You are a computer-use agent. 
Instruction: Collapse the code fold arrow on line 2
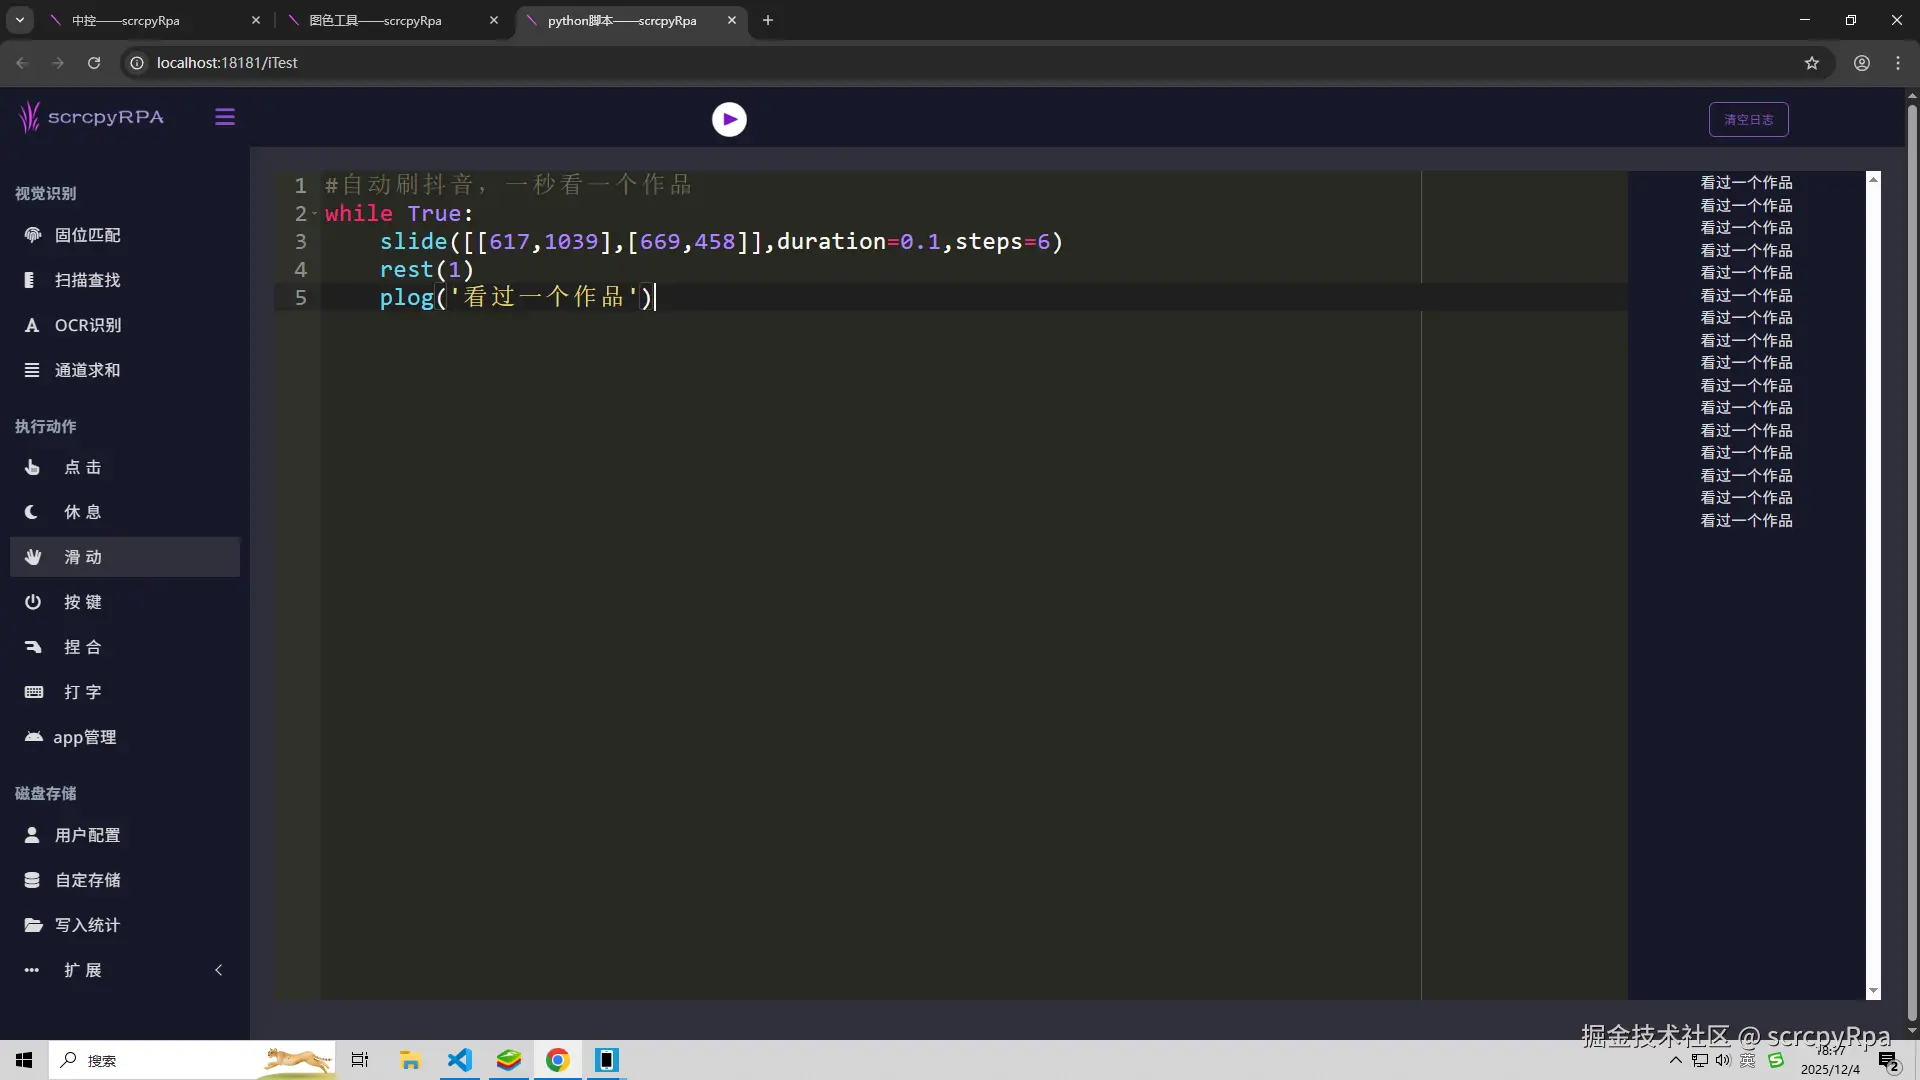point(314,214)
